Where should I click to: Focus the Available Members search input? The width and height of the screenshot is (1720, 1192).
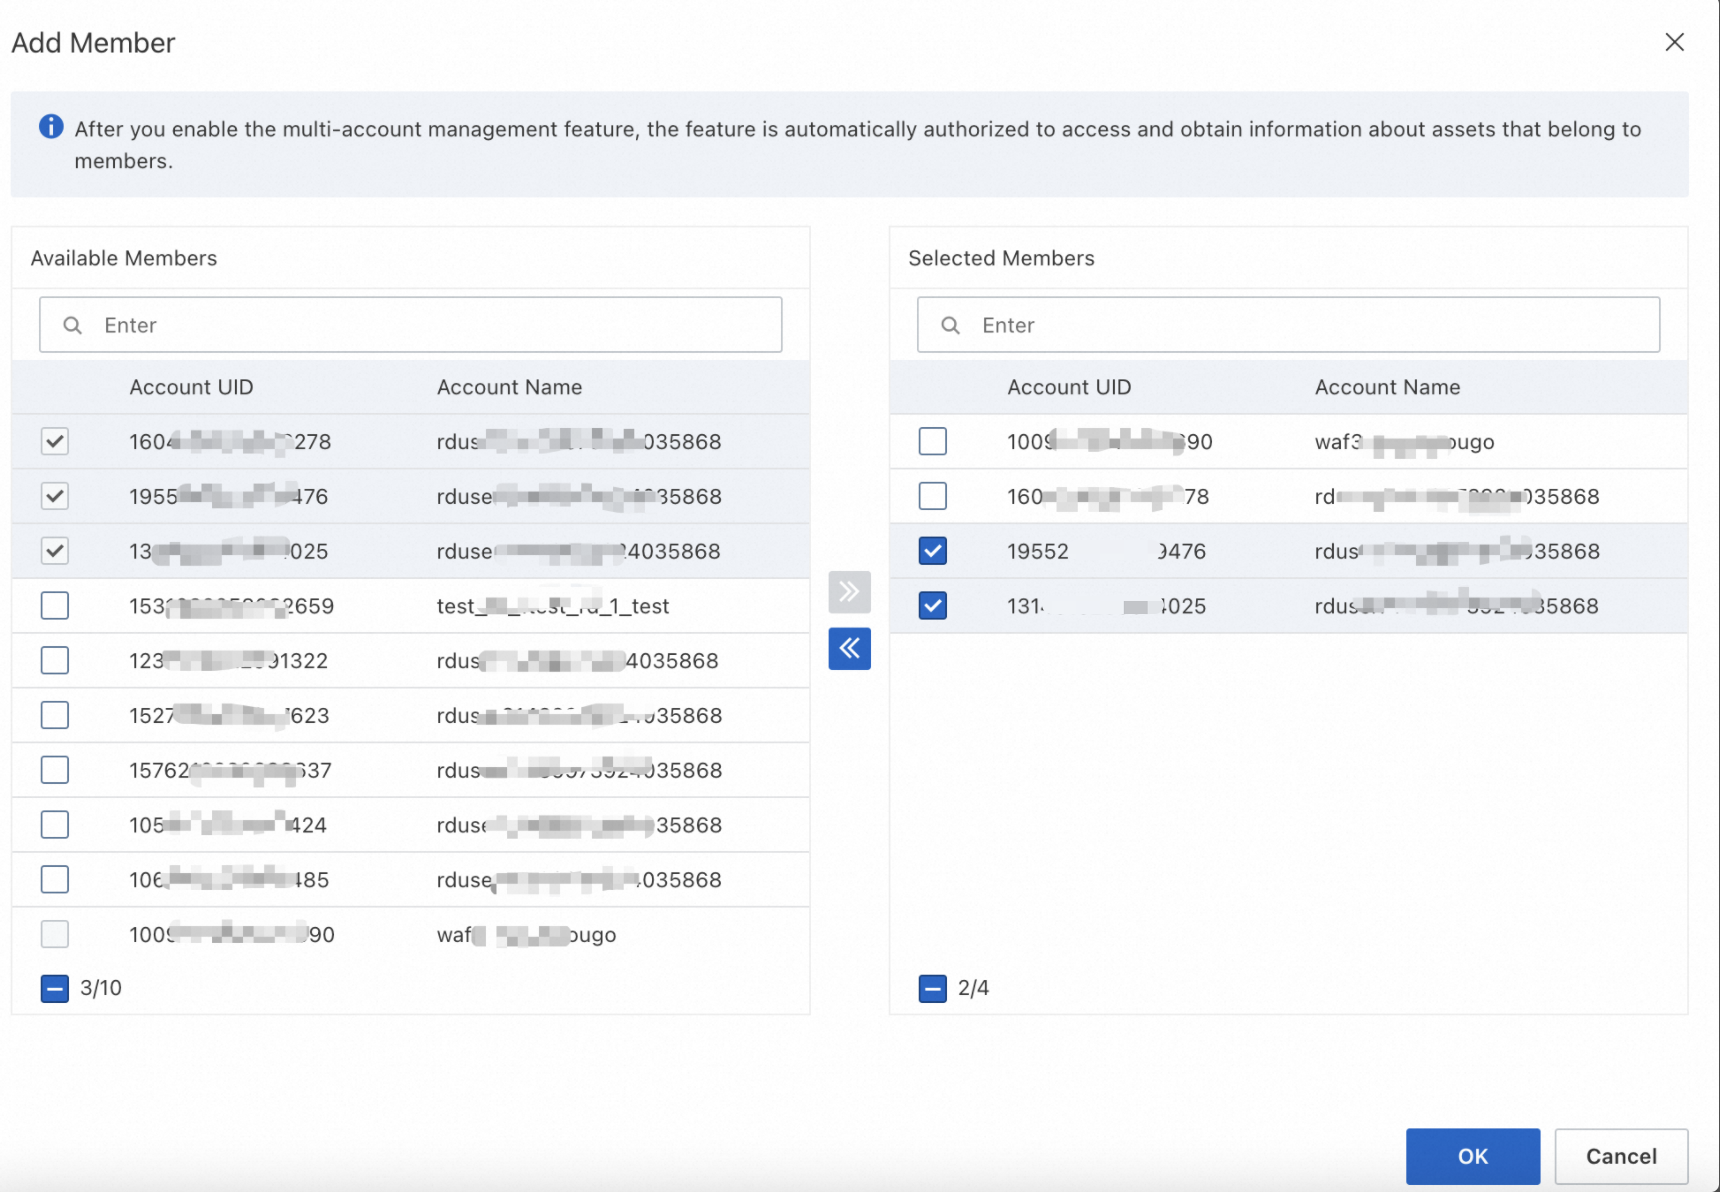[411, 325]
